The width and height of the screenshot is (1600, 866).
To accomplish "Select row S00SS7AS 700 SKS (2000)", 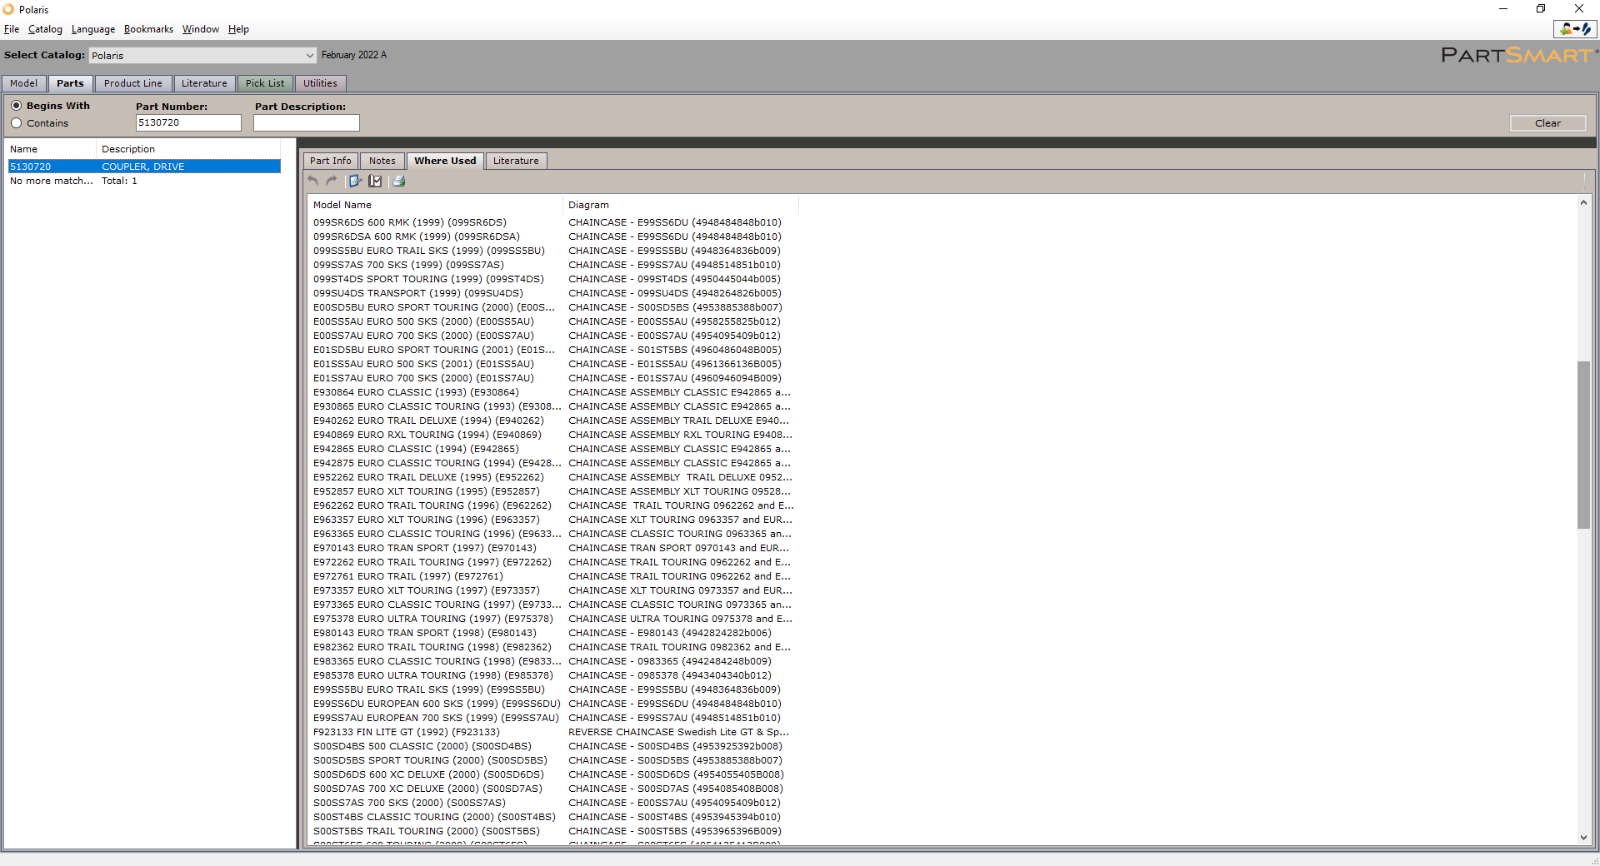I will click(409, 803).
